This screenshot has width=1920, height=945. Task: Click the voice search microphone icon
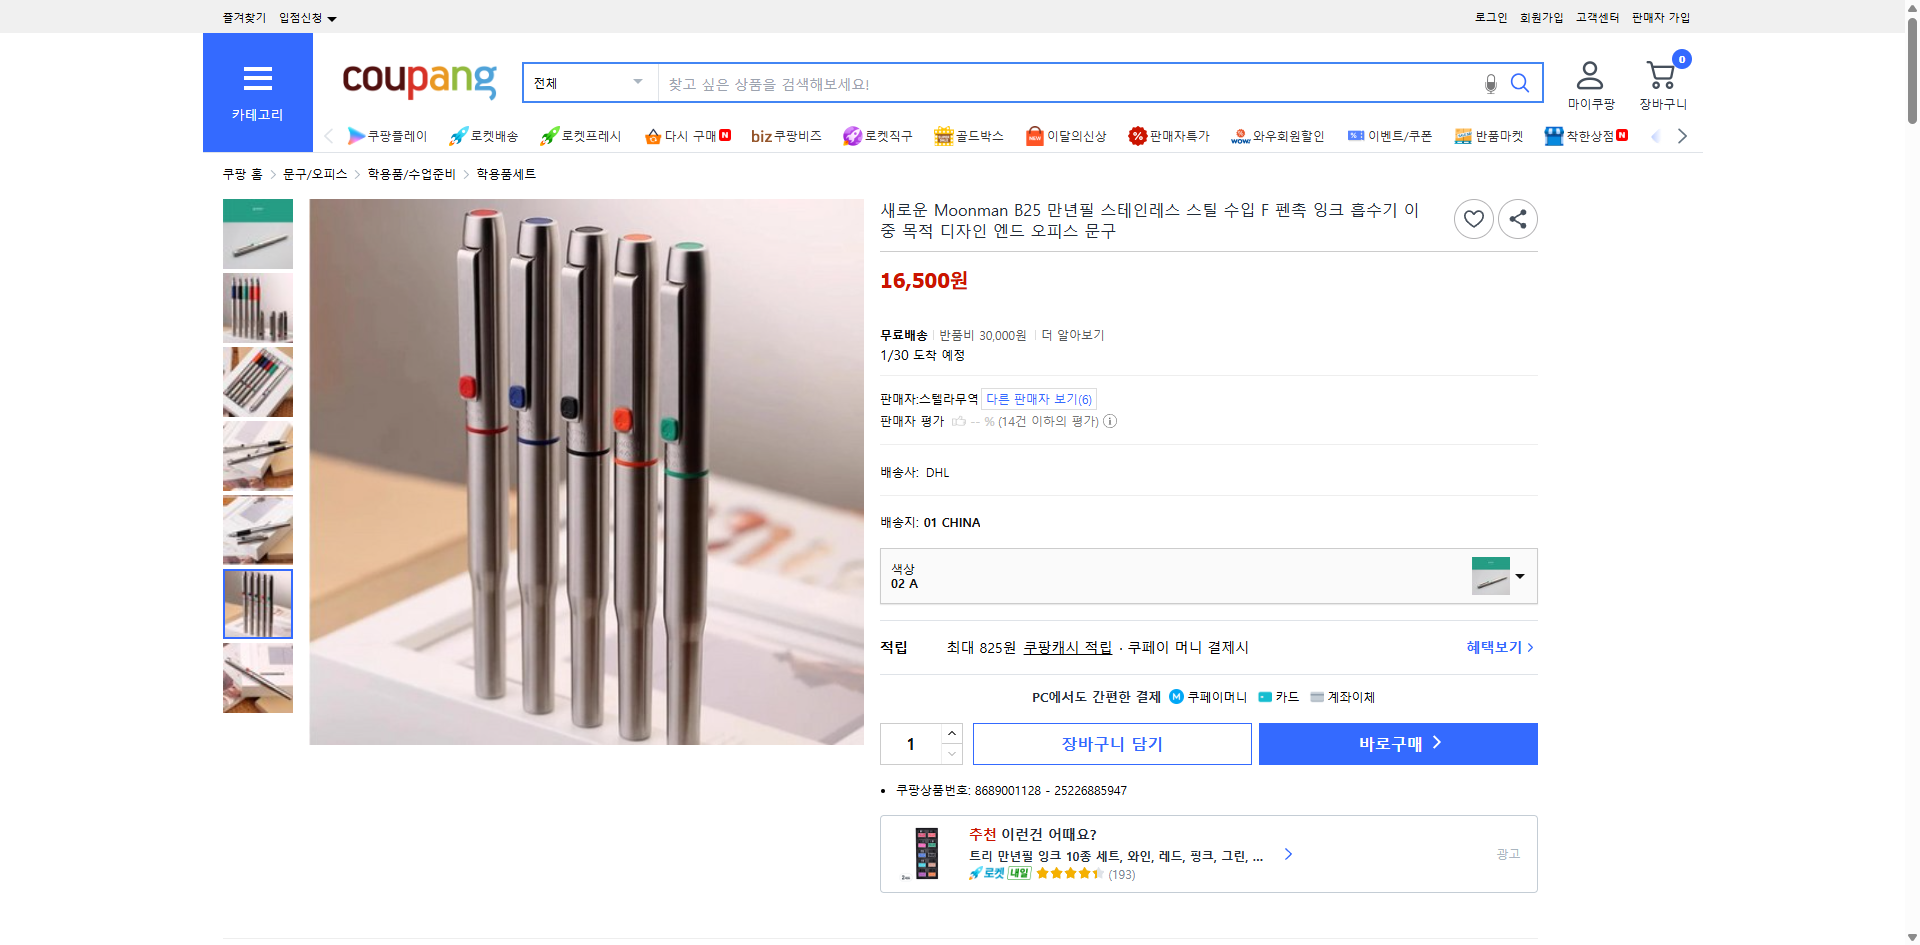pyautogui.click(x=1489, y=83)
